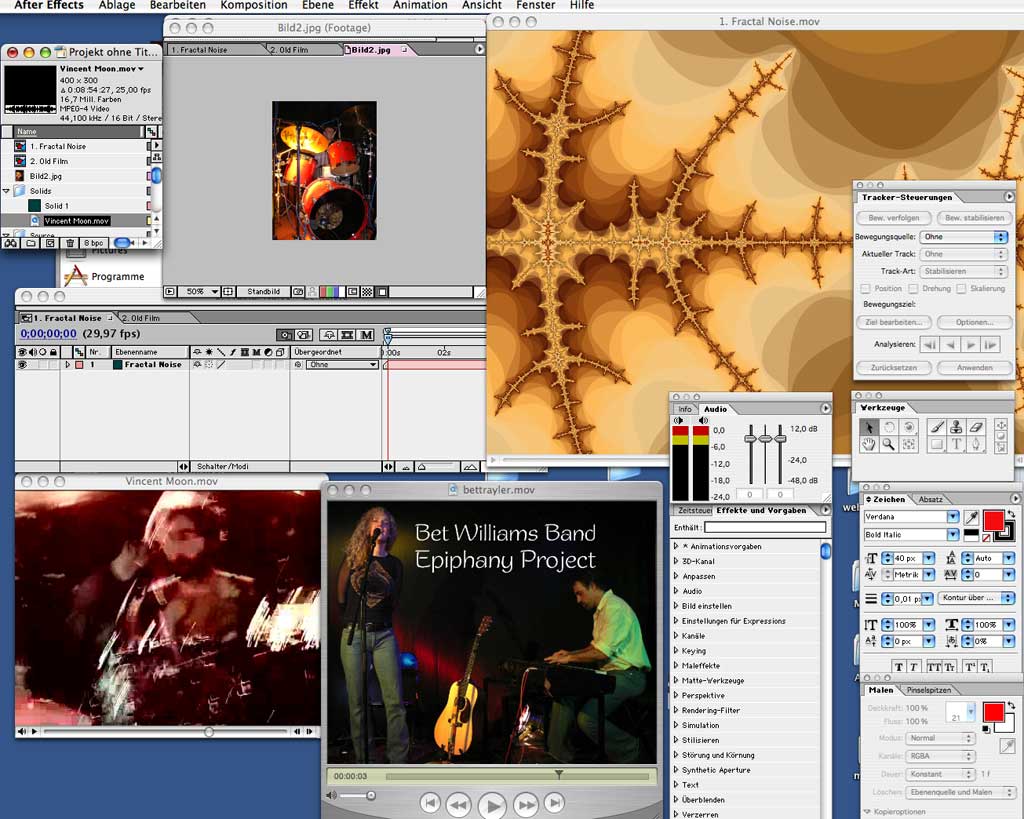Click the Enthält search field in Effekte

[x=765, y=527]
